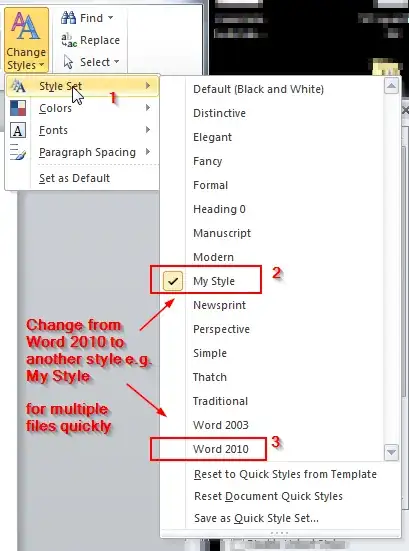
Task: Open the Colors menu entry
Action: pyautogui.click(x=83, y=108)
